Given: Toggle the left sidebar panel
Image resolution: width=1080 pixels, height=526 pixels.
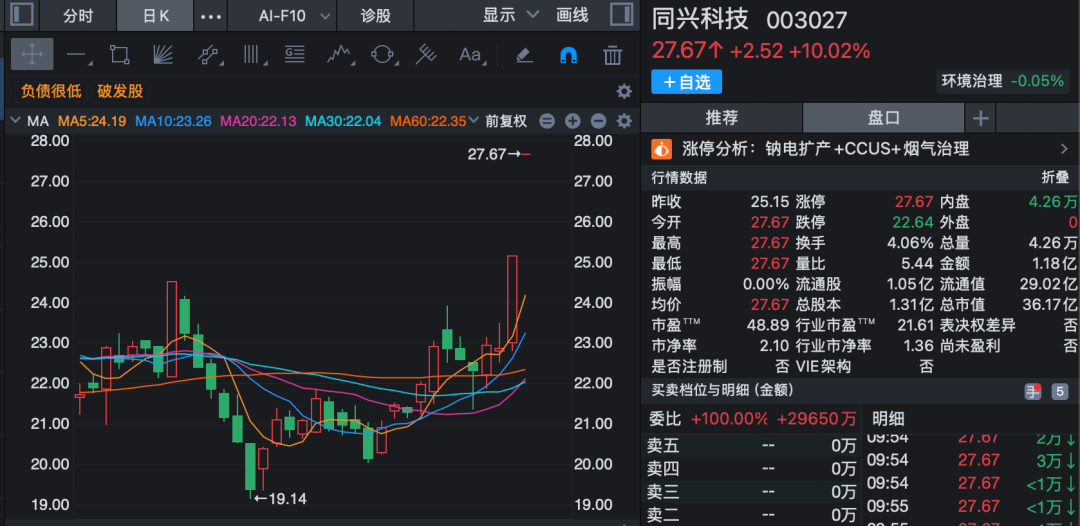Looking at the screenshot, I should coord(23,15).
